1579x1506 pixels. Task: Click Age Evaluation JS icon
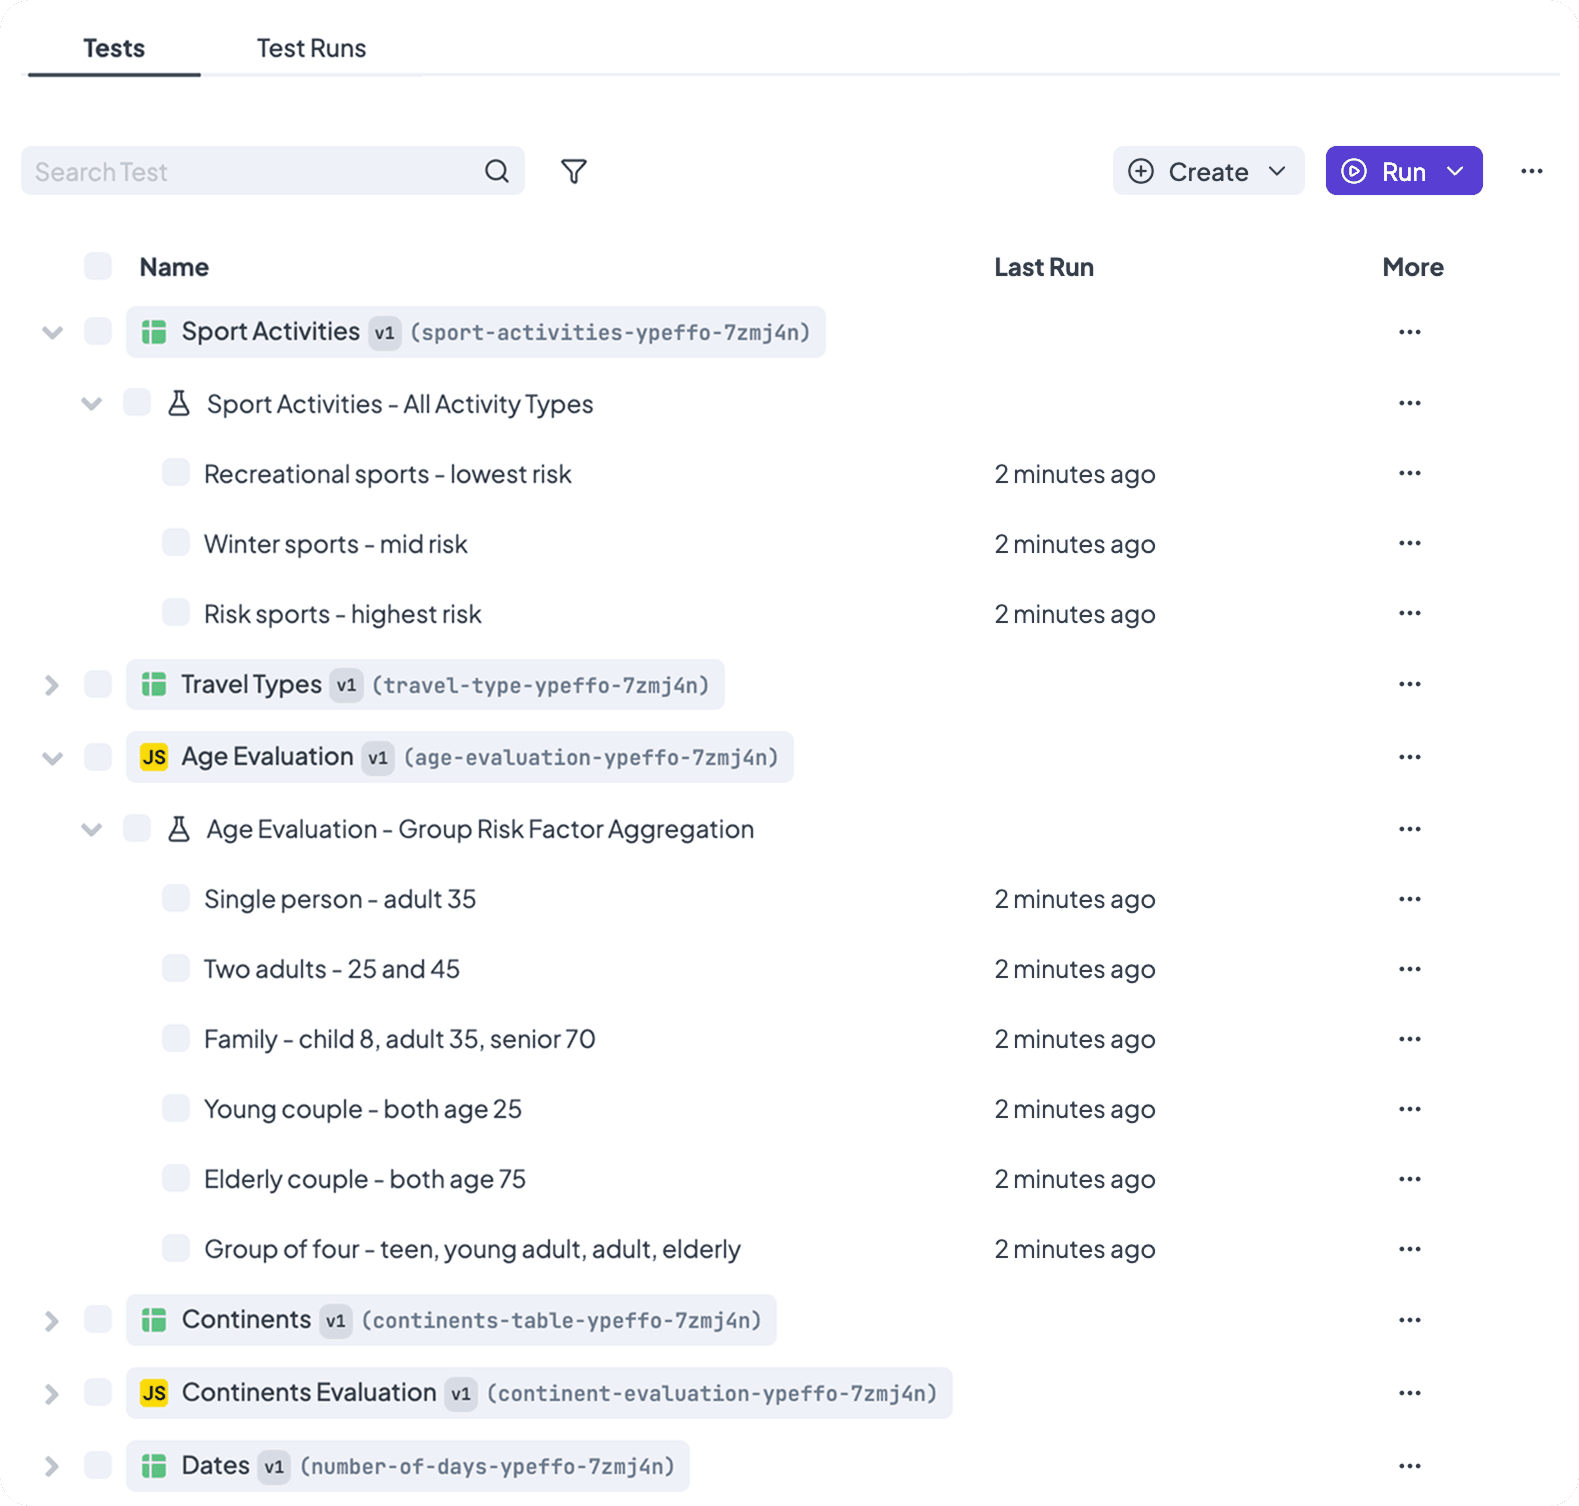point(154,757)
